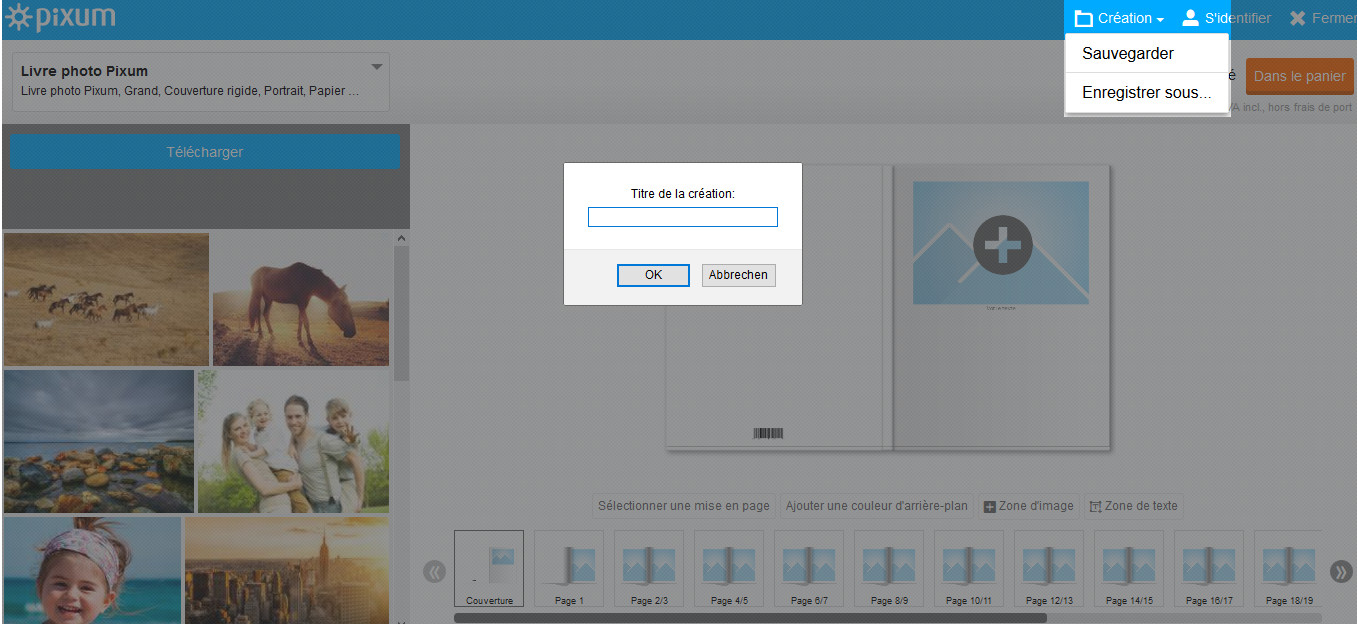Click the Titre de la création field
Viewport: 1357px width, 624px height.
click(682, 217)
